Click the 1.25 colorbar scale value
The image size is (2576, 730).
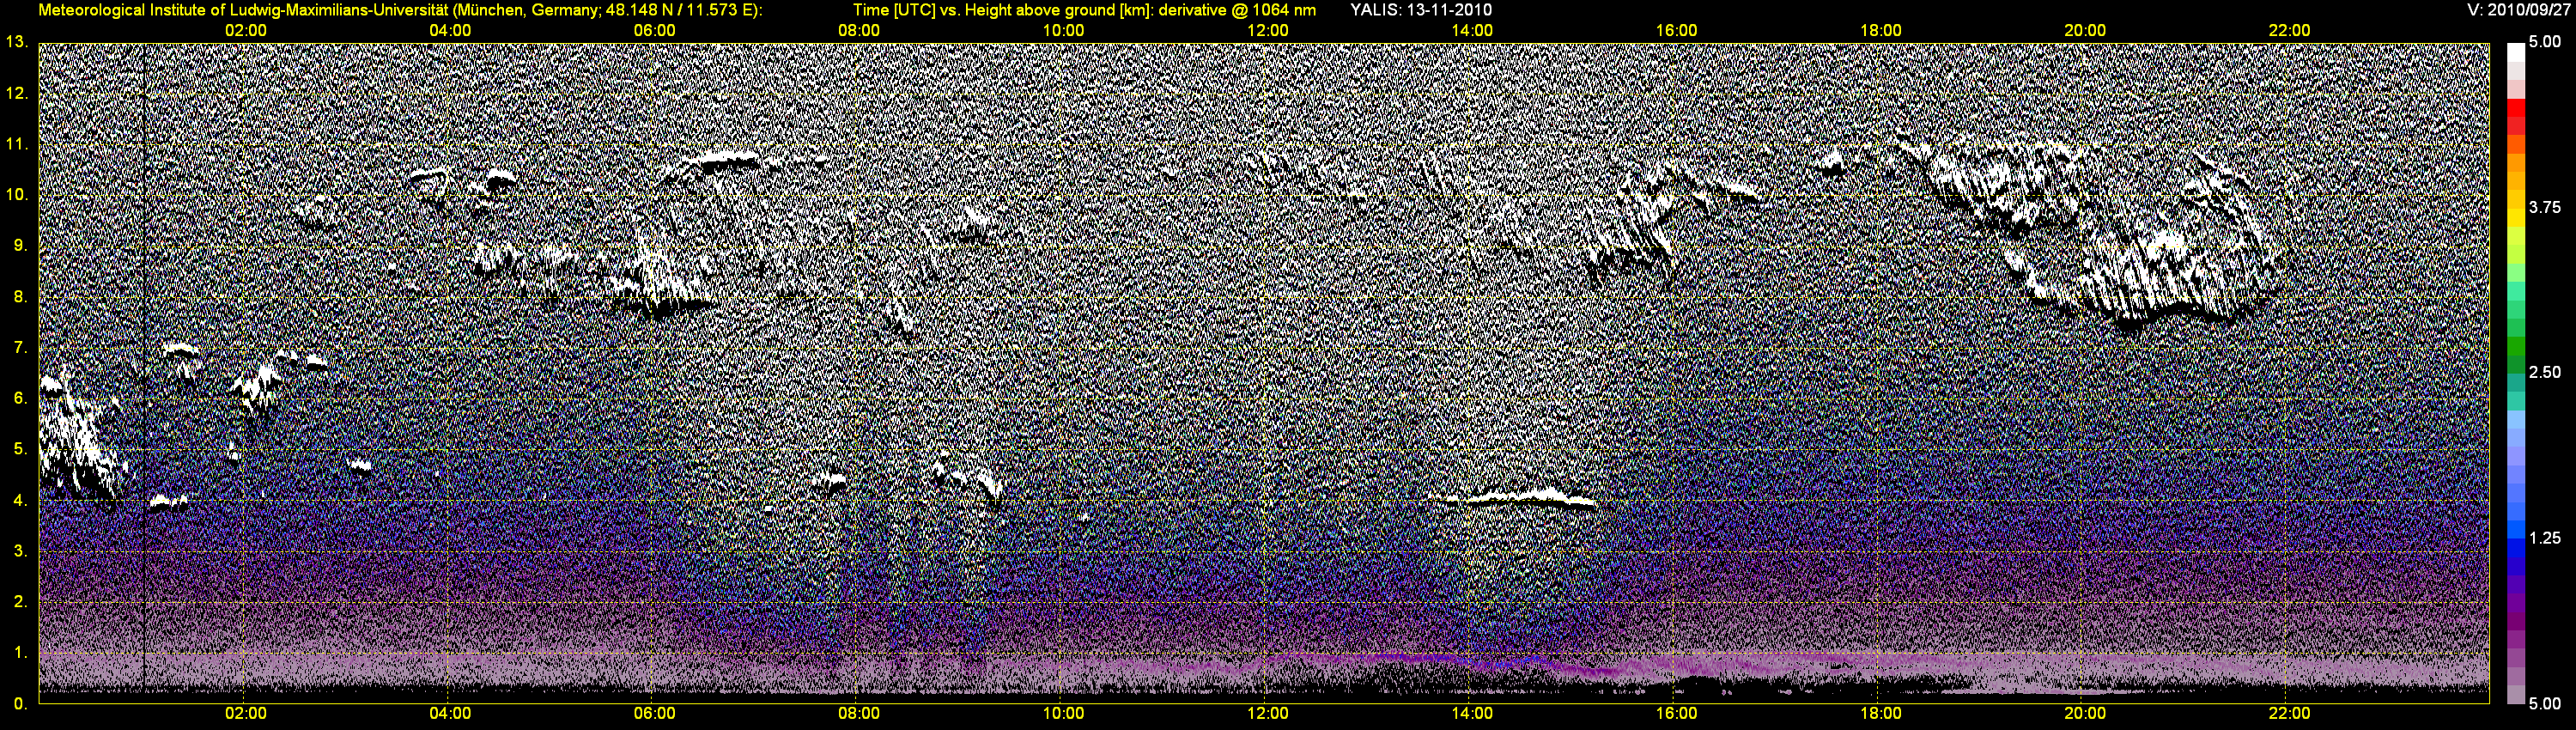tap(2545, 538)
